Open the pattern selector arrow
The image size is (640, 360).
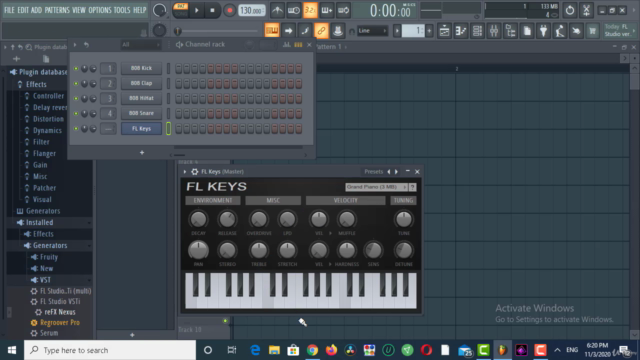coord(397,31)
